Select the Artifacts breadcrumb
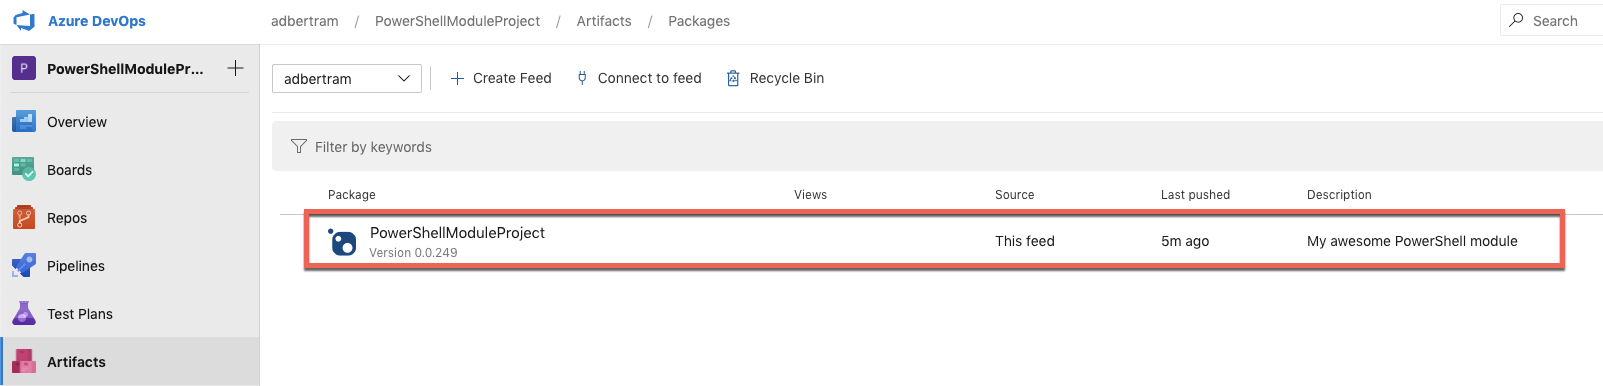The image size is (1603, 386). [604, 21]
